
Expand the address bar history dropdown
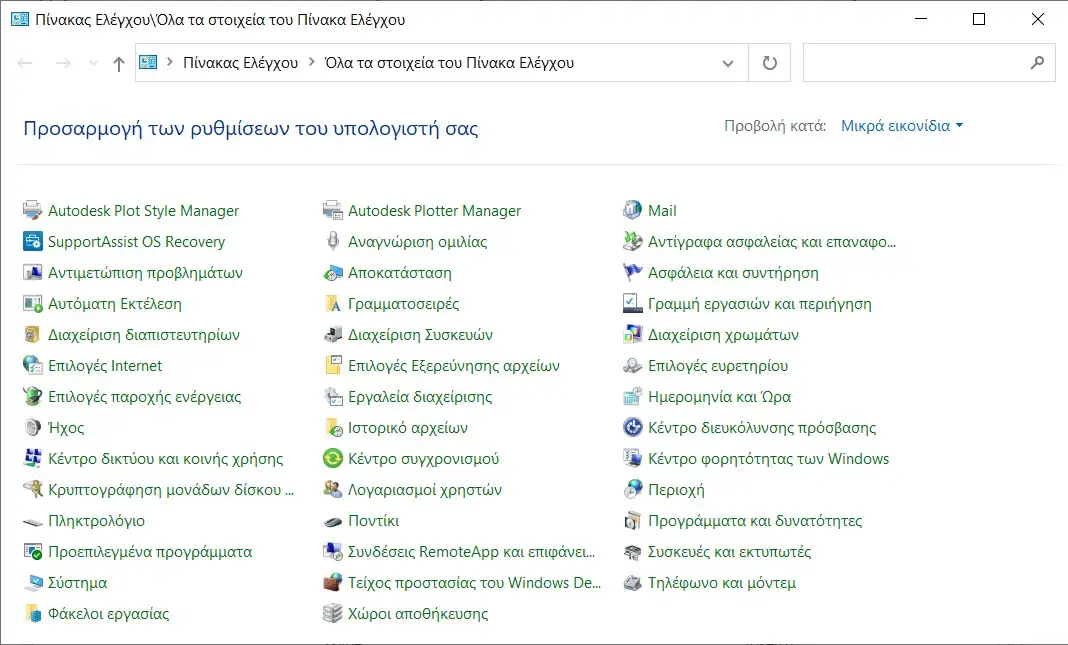pos(727,63)
